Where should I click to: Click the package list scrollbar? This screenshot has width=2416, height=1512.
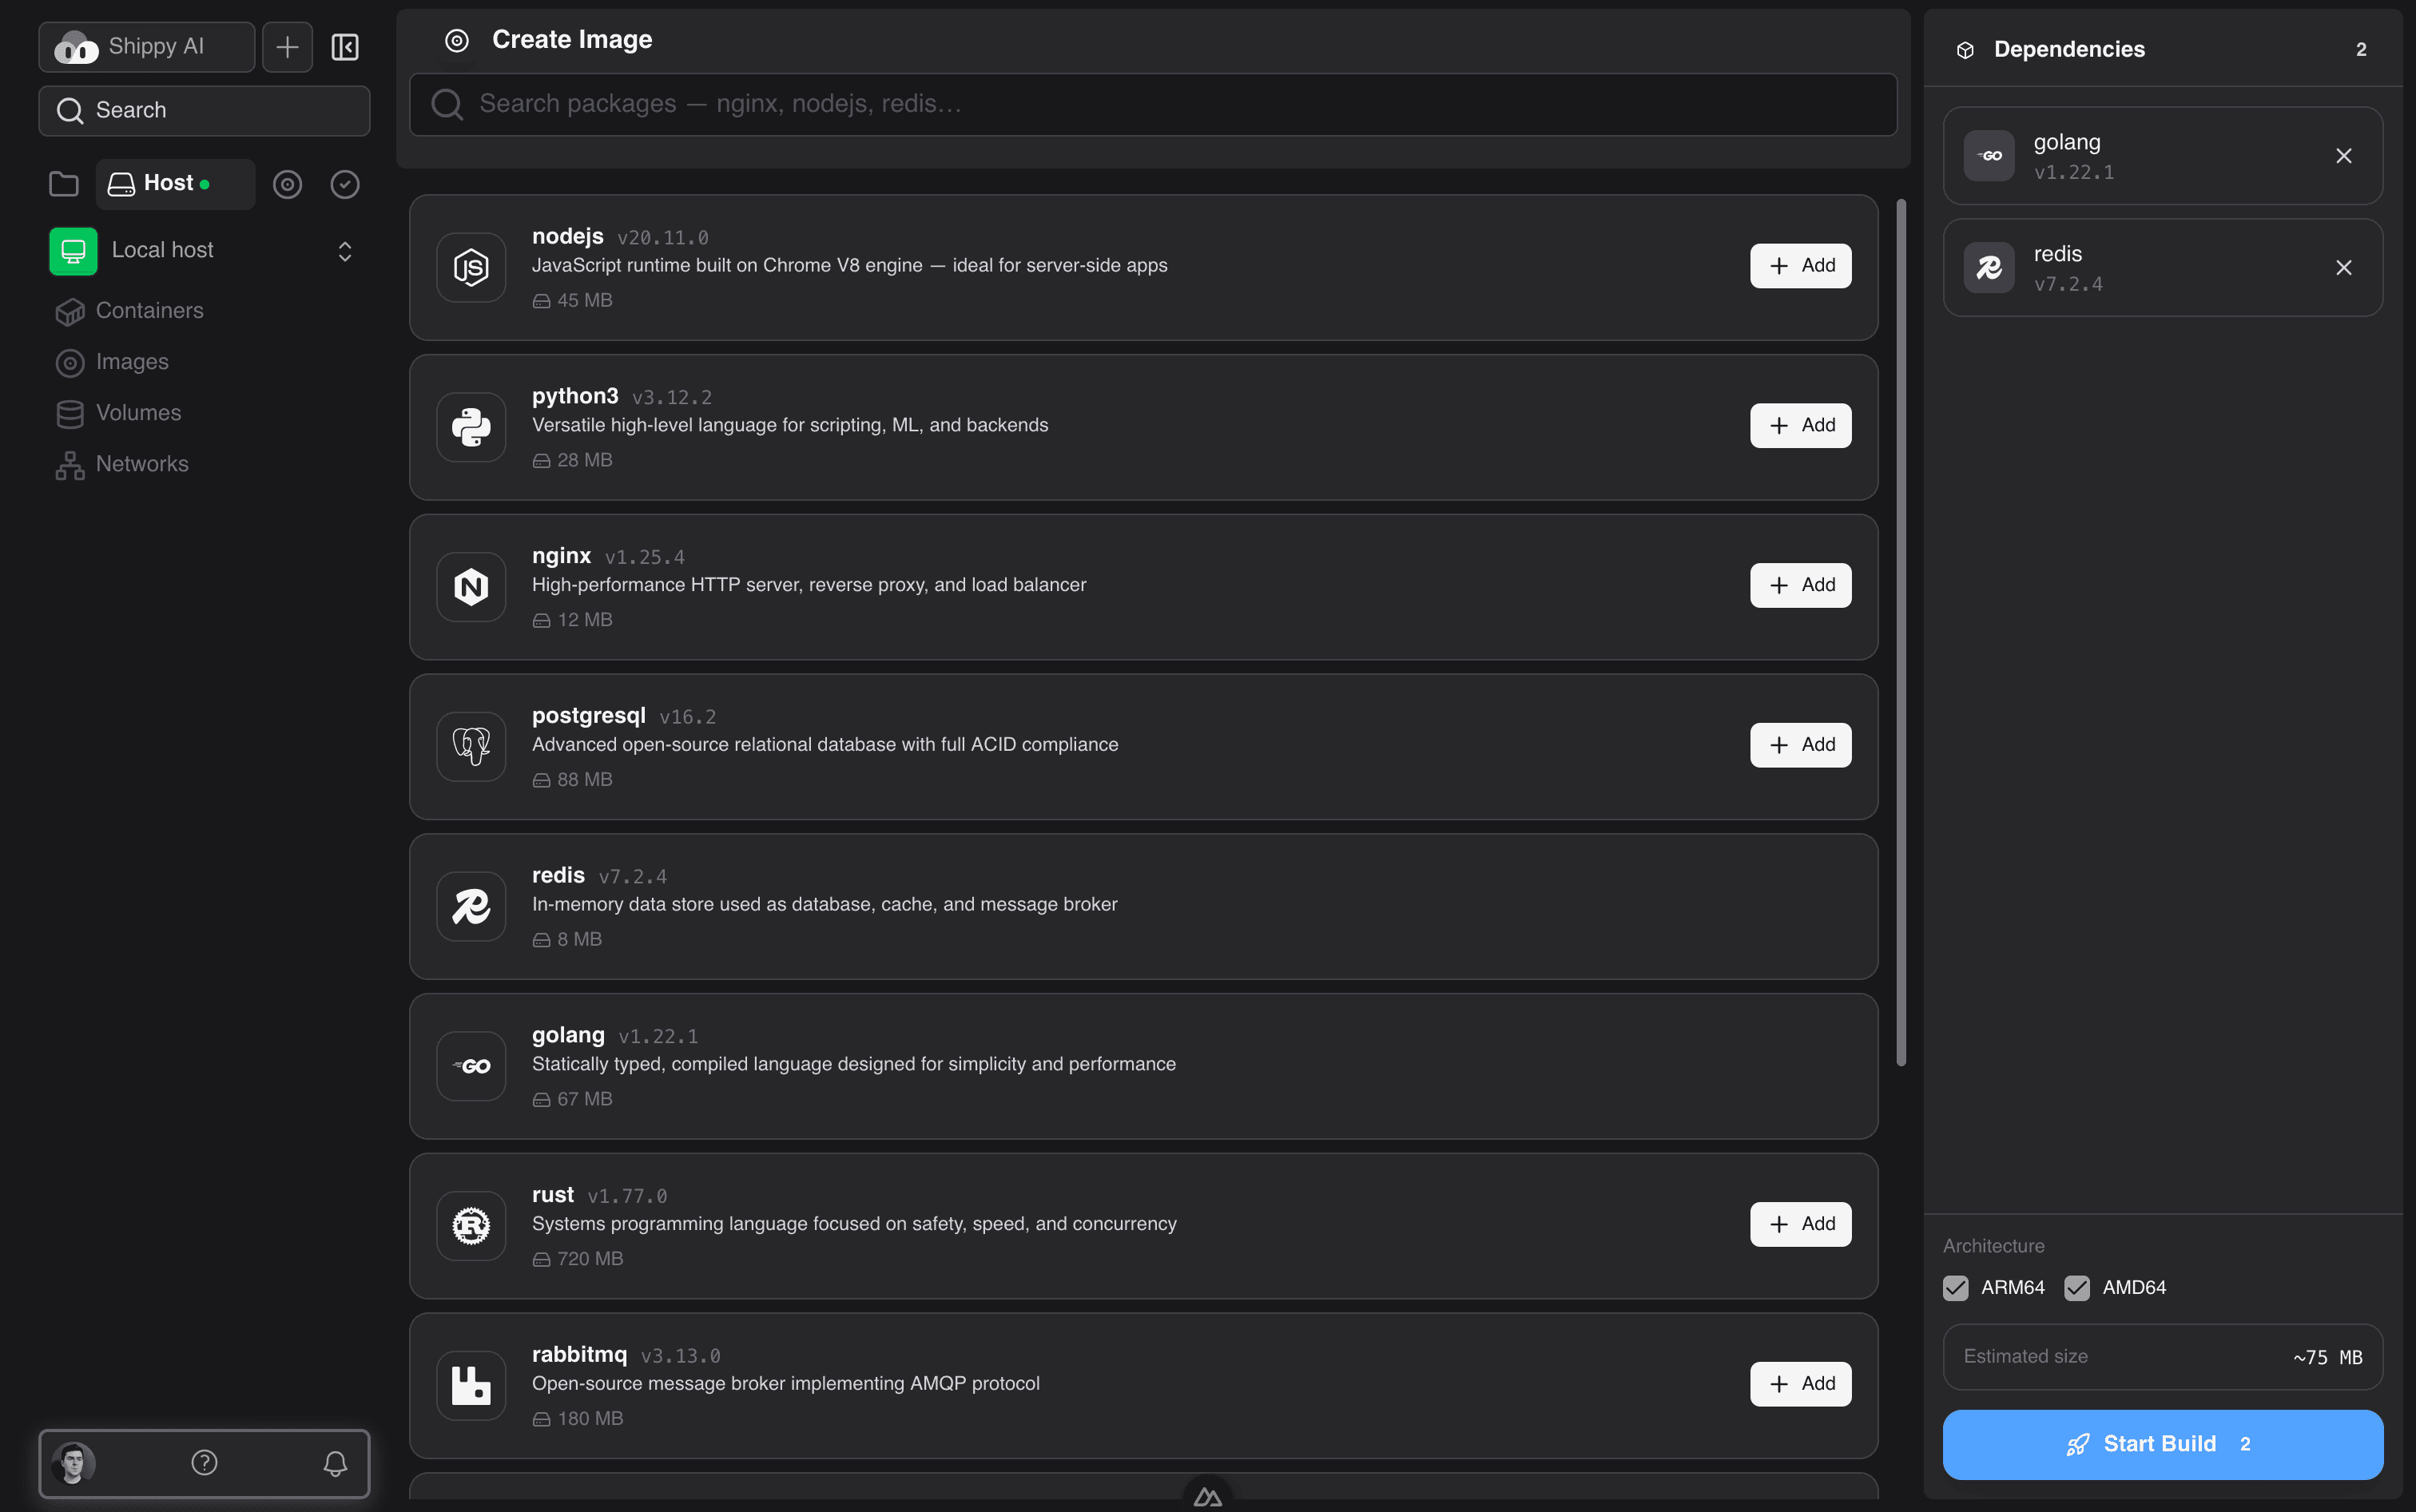click(1901, 633)
